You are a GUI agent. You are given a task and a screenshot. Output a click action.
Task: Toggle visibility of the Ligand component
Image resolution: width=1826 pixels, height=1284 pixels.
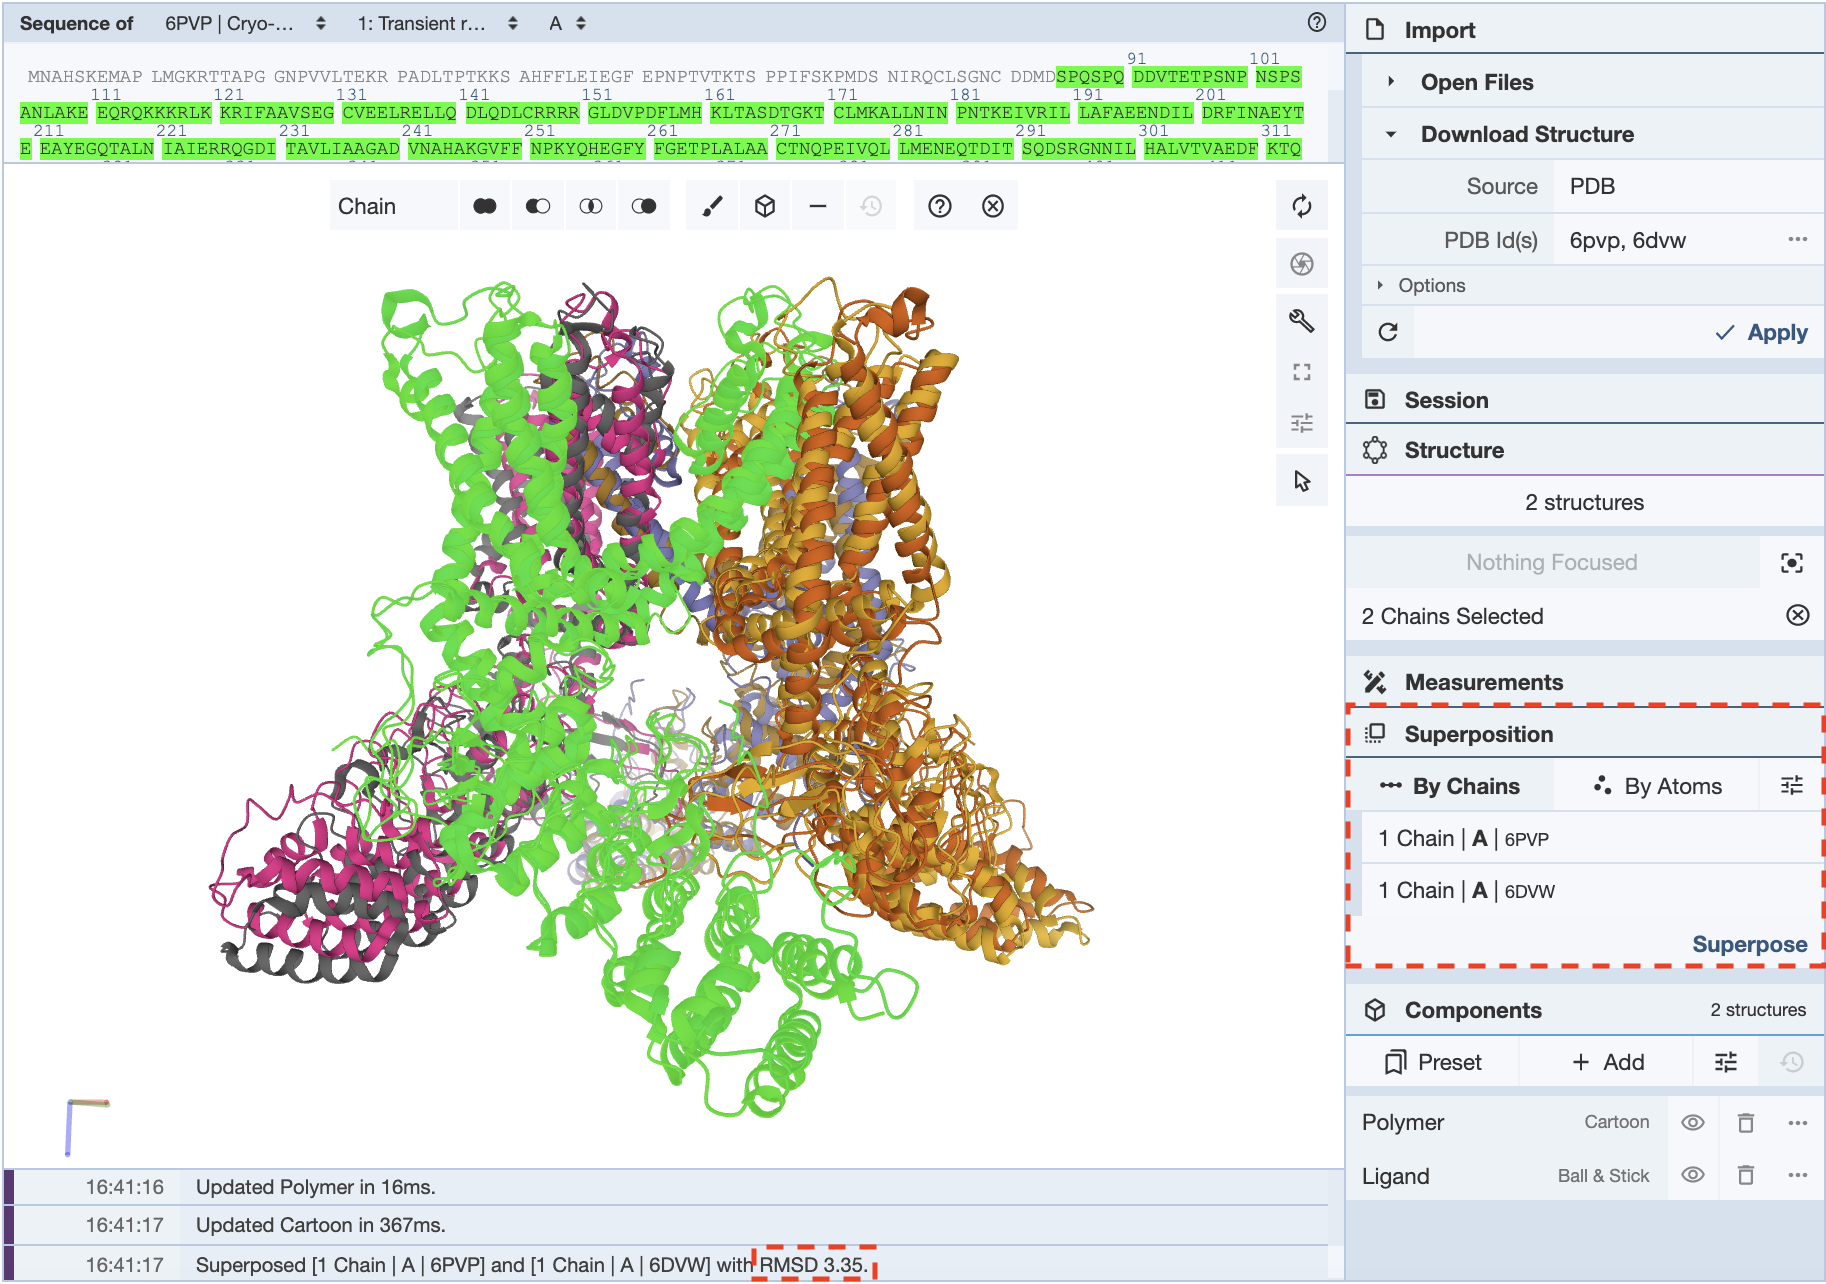pyautogui.click(x=1692, y=1175)
